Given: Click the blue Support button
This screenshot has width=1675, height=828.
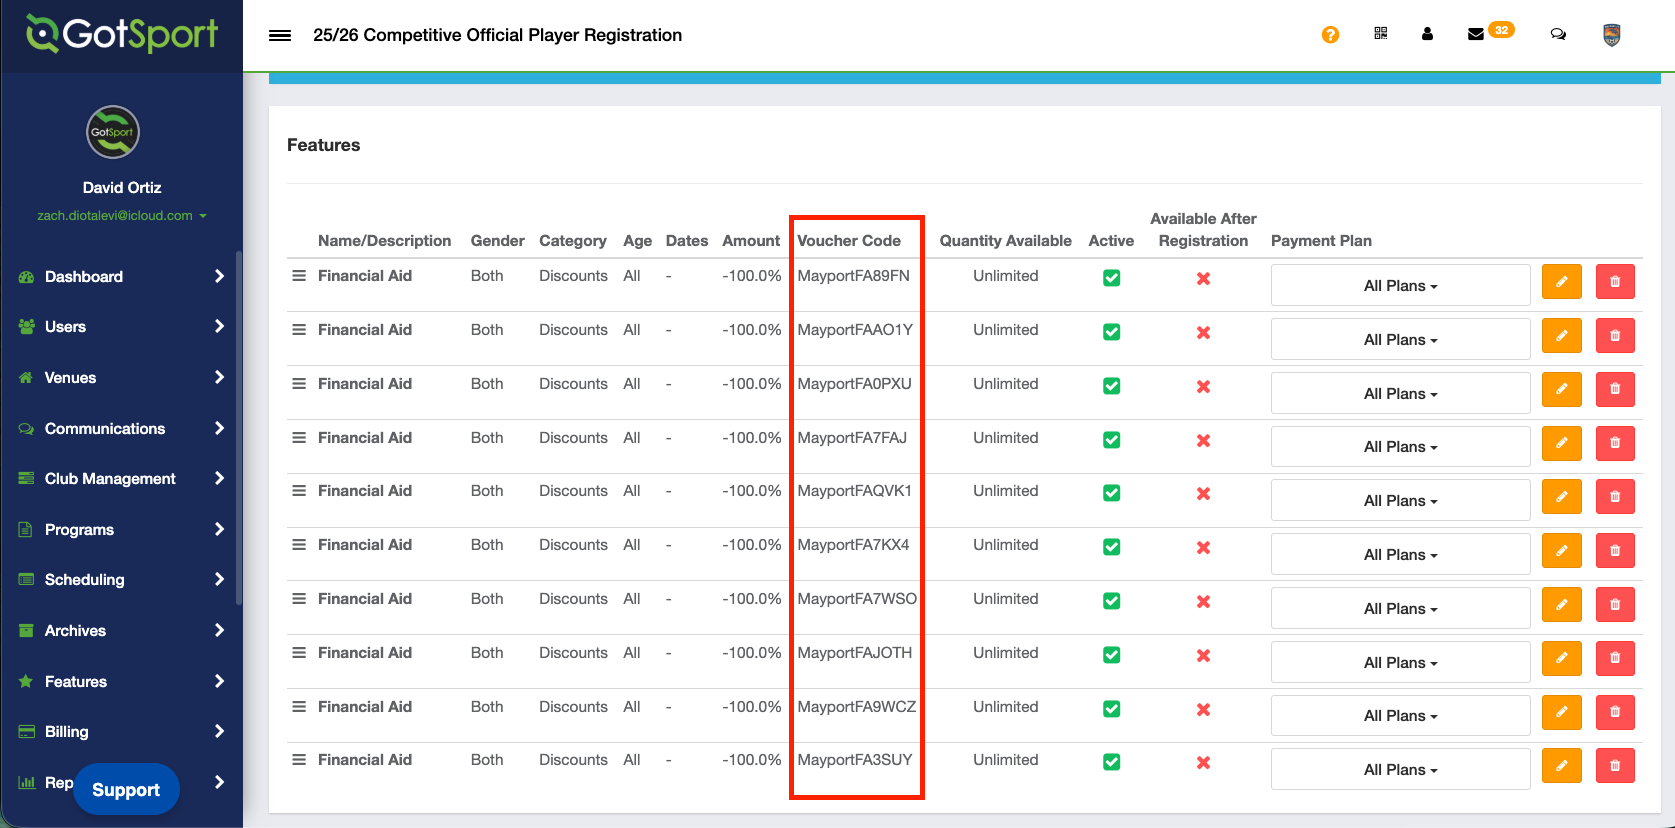Looking at the screenshot, I should coord(126,790).
